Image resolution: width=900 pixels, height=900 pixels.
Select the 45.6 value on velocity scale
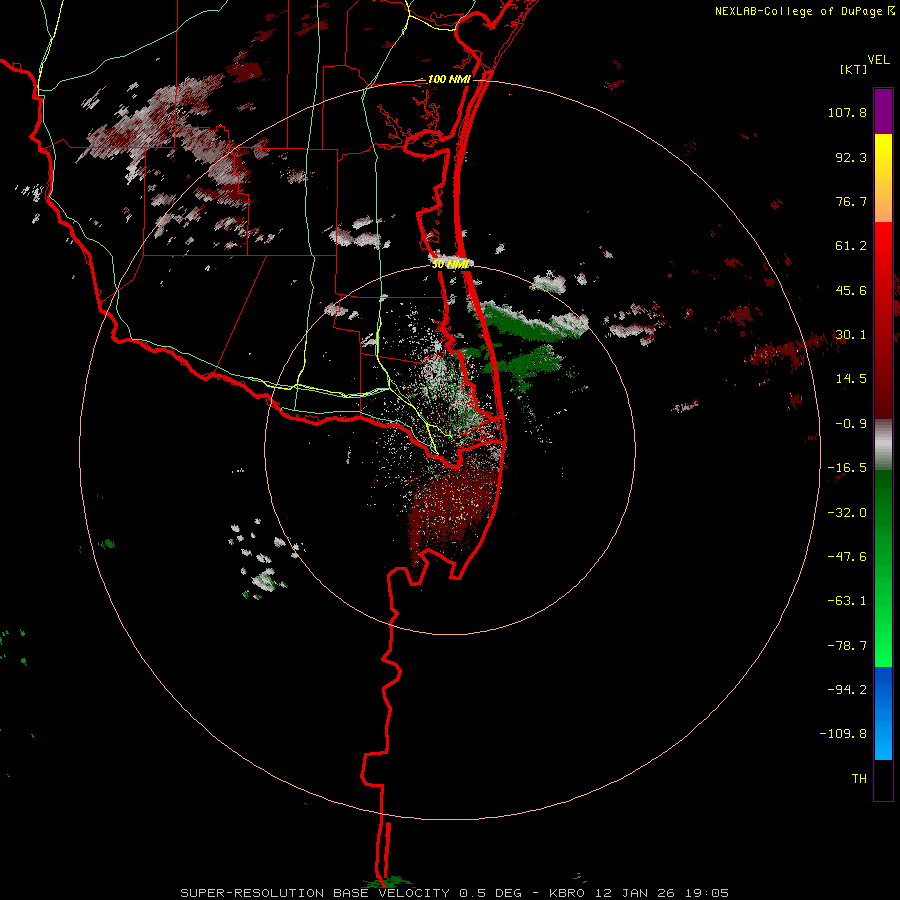pos(851,290)
